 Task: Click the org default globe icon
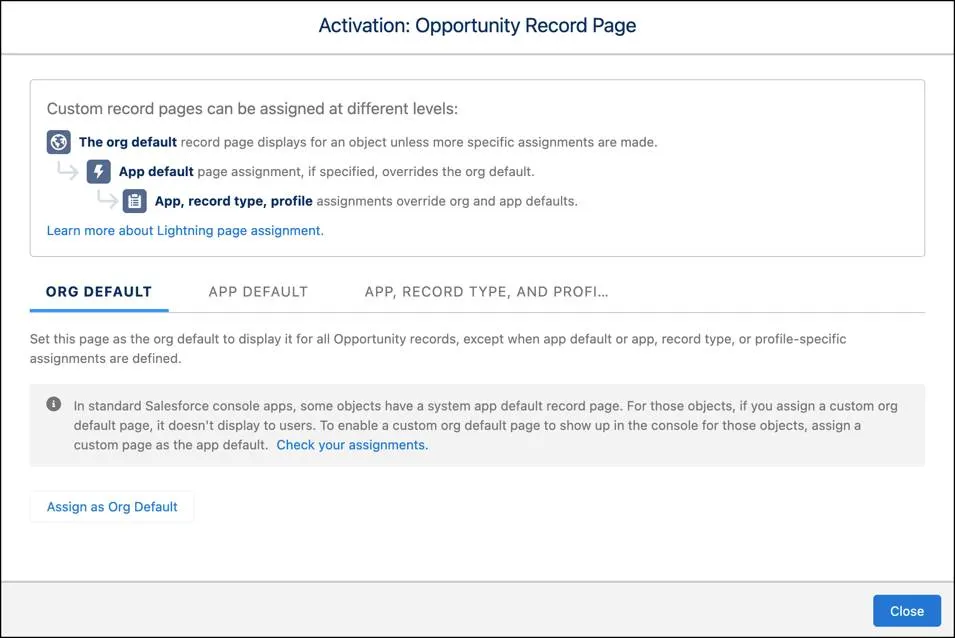pos(59,142)
